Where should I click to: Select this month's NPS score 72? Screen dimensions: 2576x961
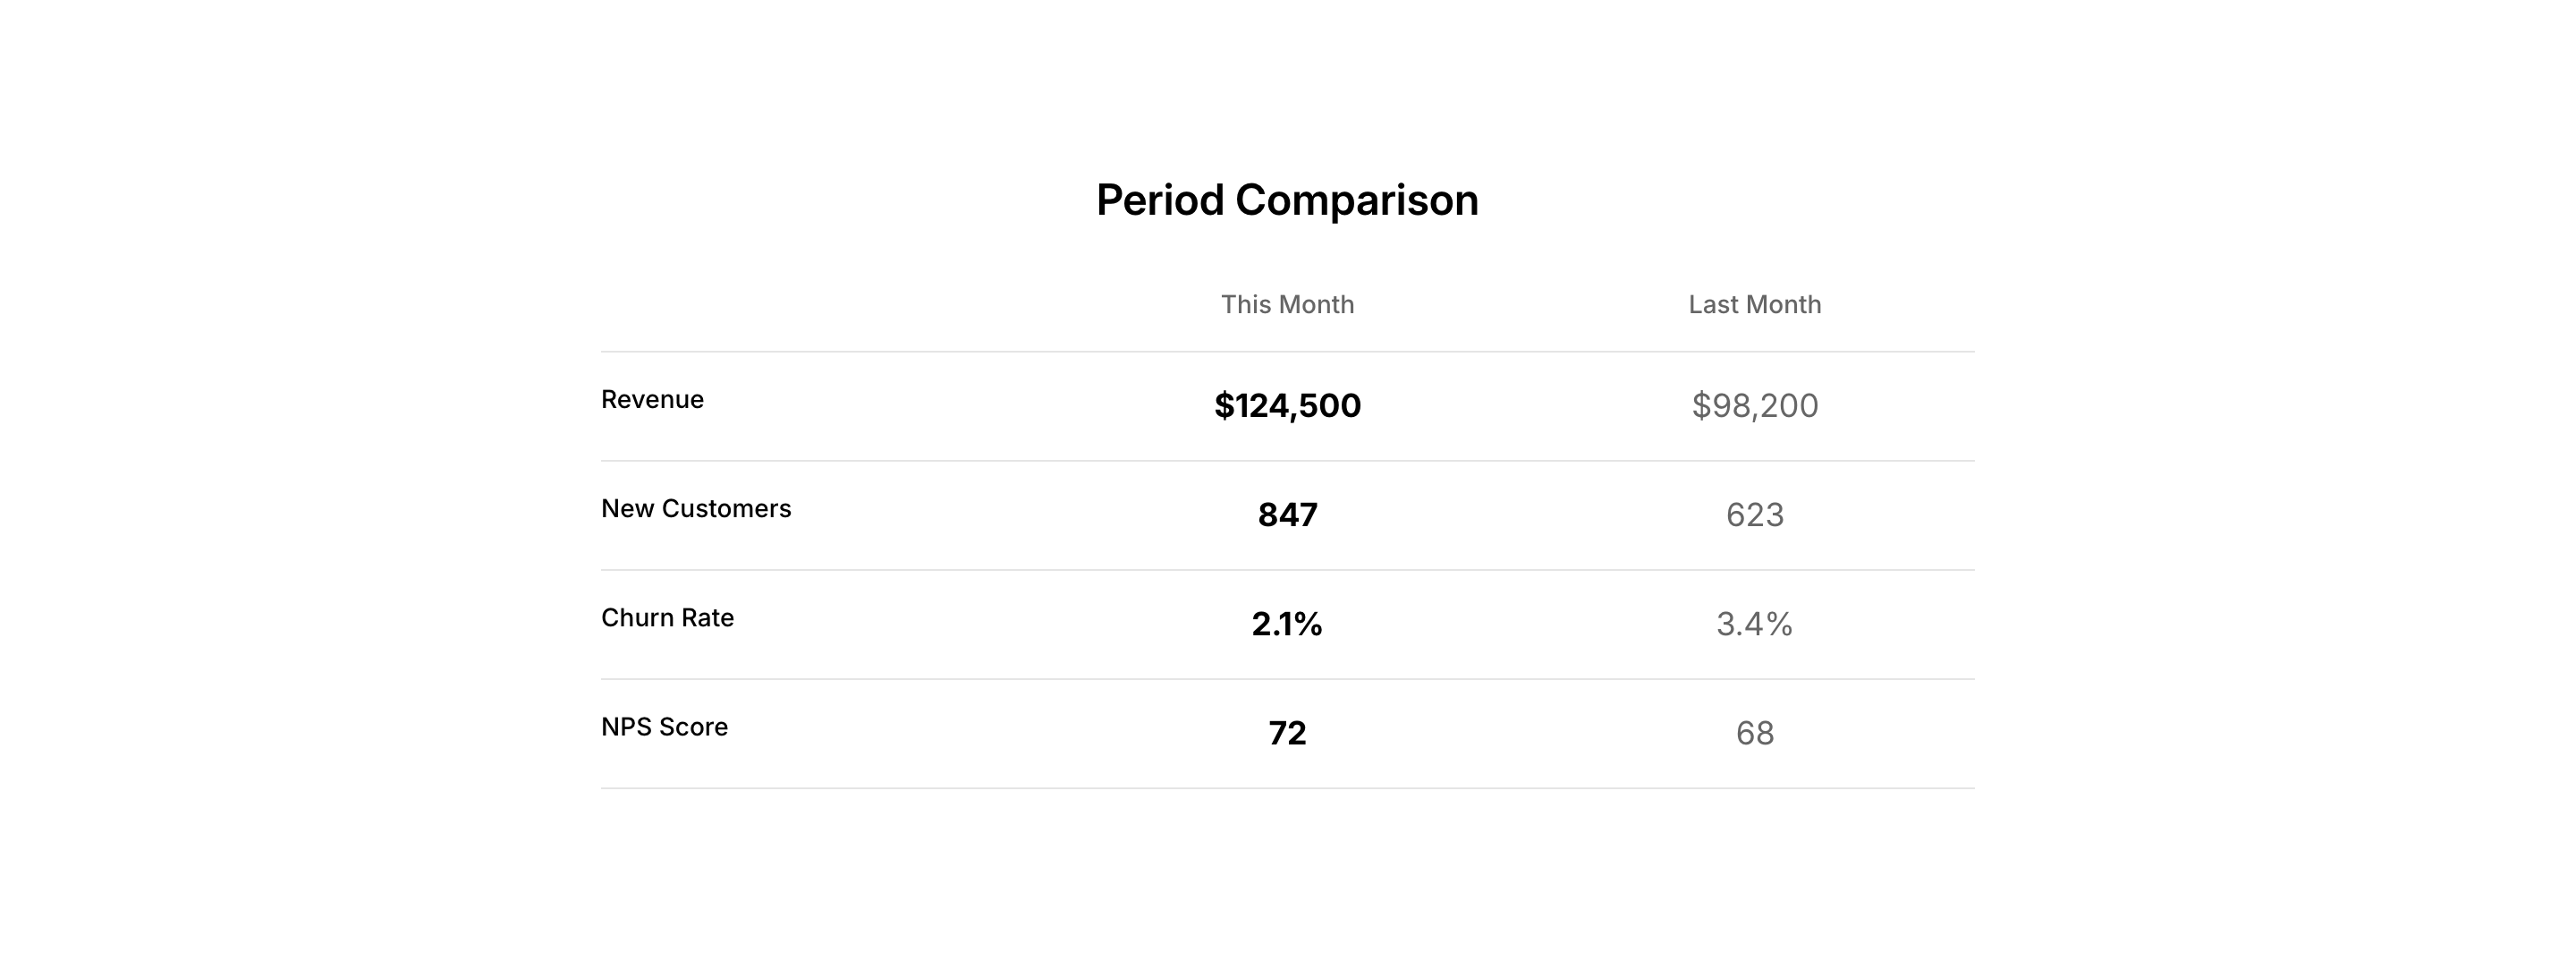click(1287, 733)
